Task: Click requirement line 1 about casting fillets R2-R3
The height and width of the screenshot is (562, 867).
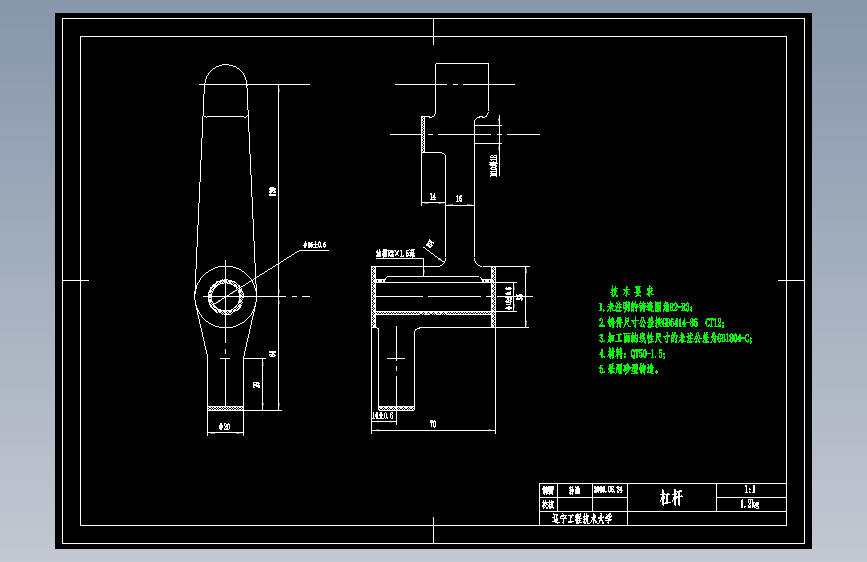Action: tap(645, 307)
